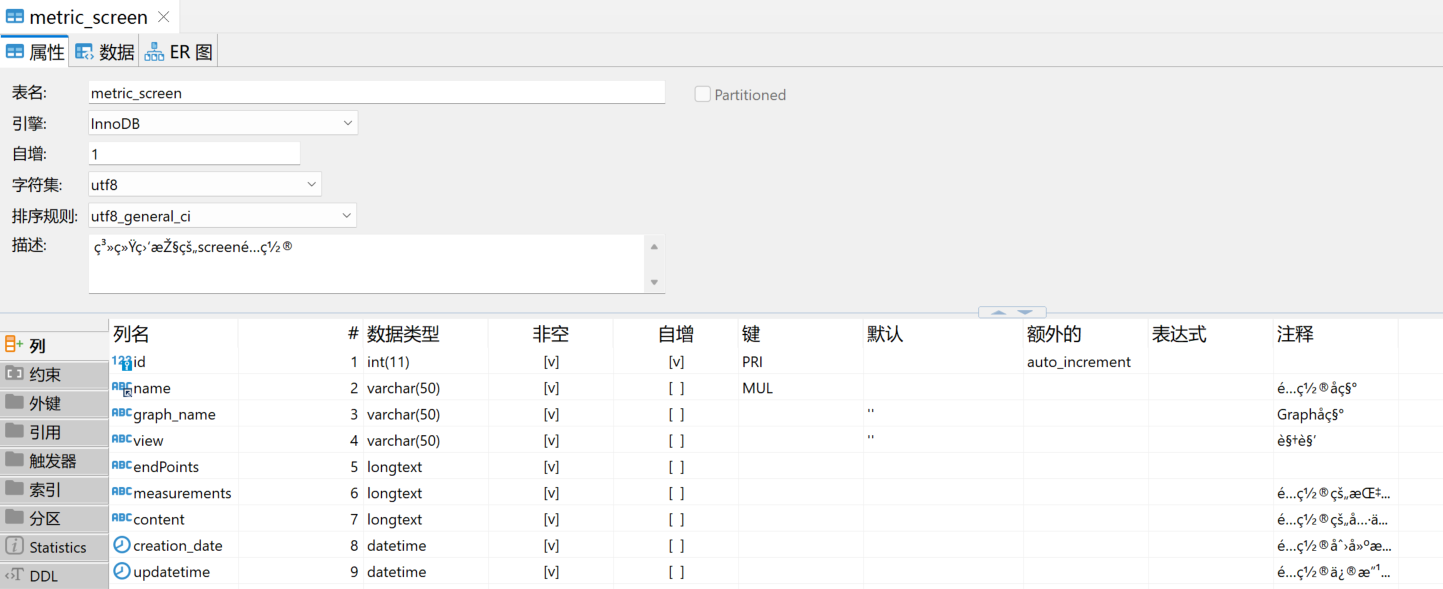Viewport: 1443px width, 589px height.
Task: Click the 触发器 folder icon
Action: pos(14,460)
